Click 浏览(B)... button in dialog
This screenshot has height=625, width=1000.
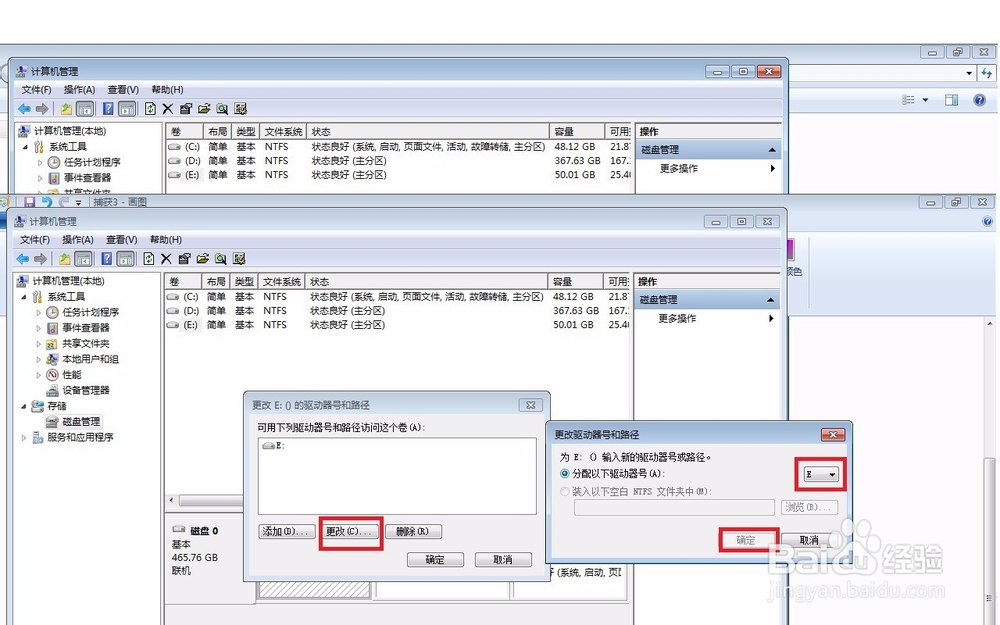(809, 507)
